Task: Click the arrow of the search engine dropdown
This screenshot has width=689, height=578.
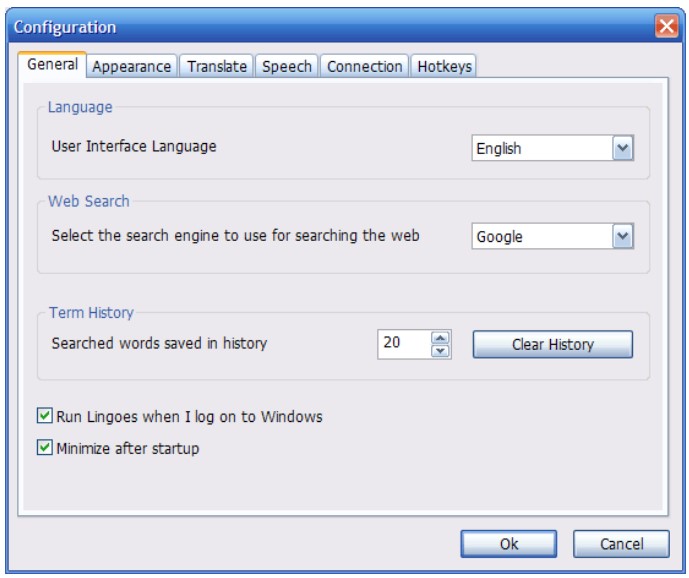Action: pos(622,237)
